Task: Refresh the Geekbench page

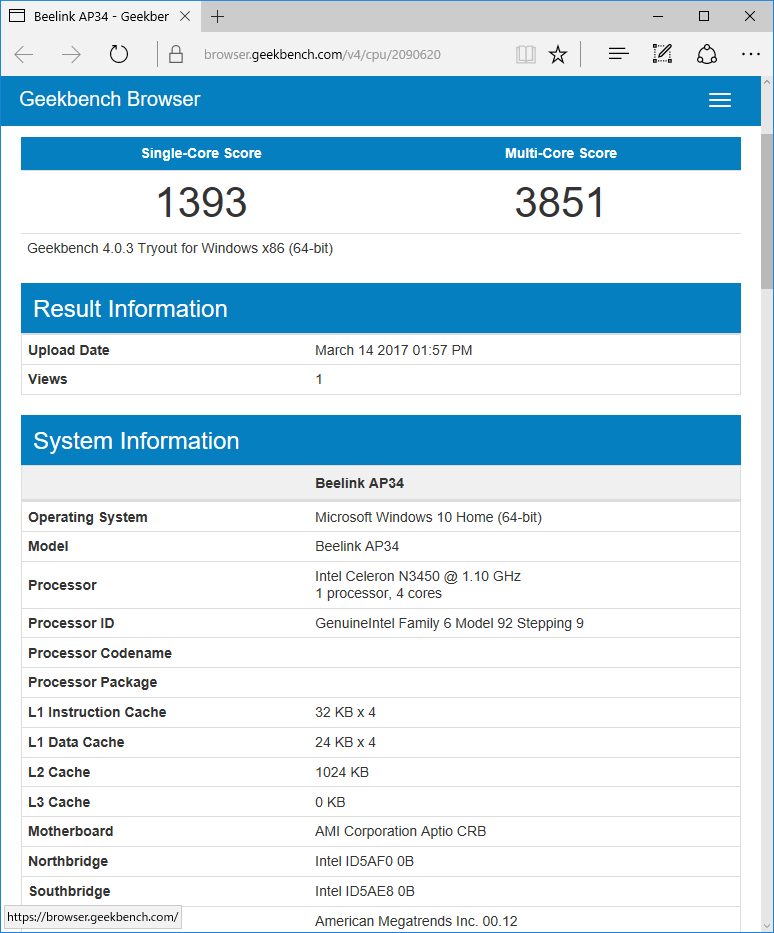Action: [x=119, y=54]
